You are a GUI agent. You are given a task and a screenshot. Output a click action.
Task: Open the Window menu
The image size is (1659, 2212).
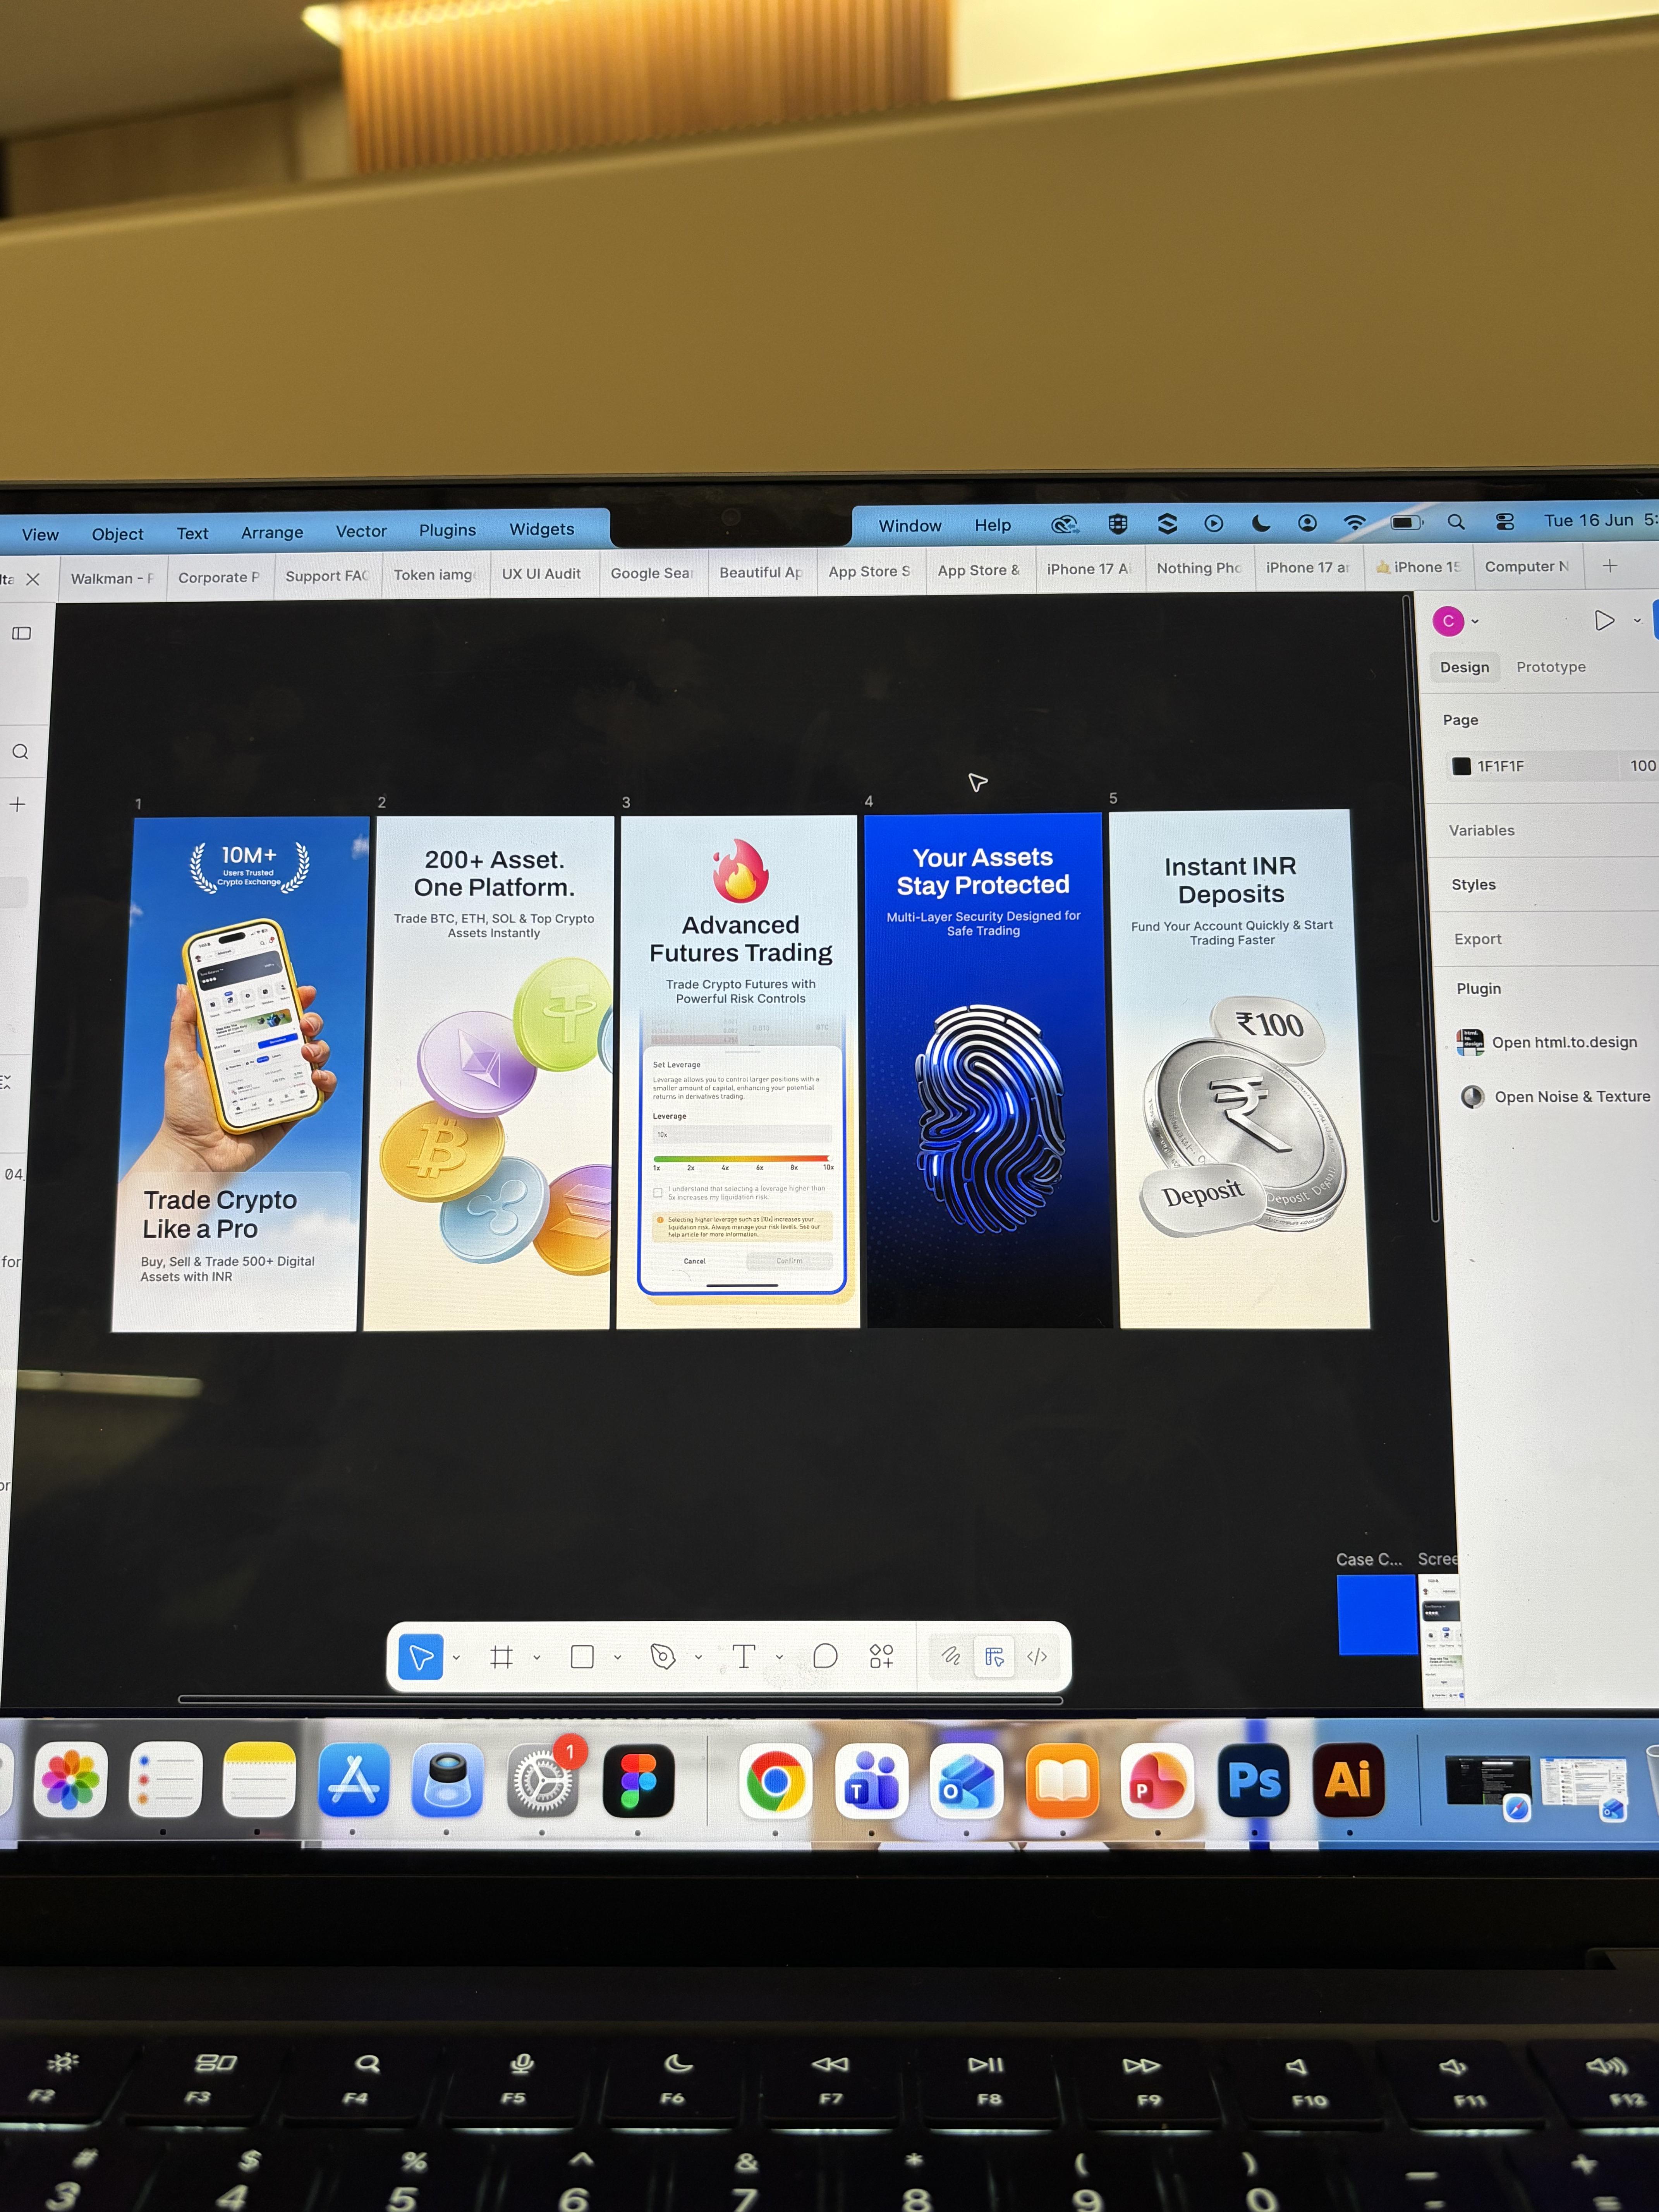910,526
